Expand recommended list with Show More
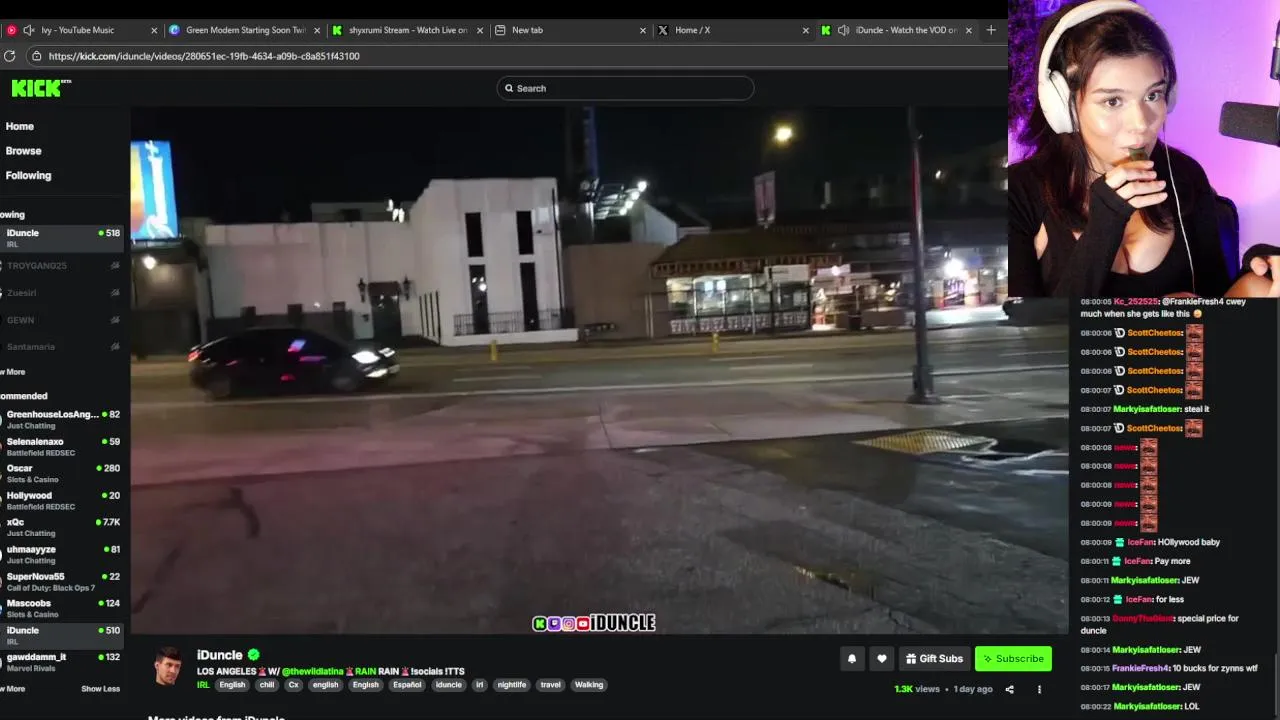The image size is (1280, 720). (x=13, y=689)
